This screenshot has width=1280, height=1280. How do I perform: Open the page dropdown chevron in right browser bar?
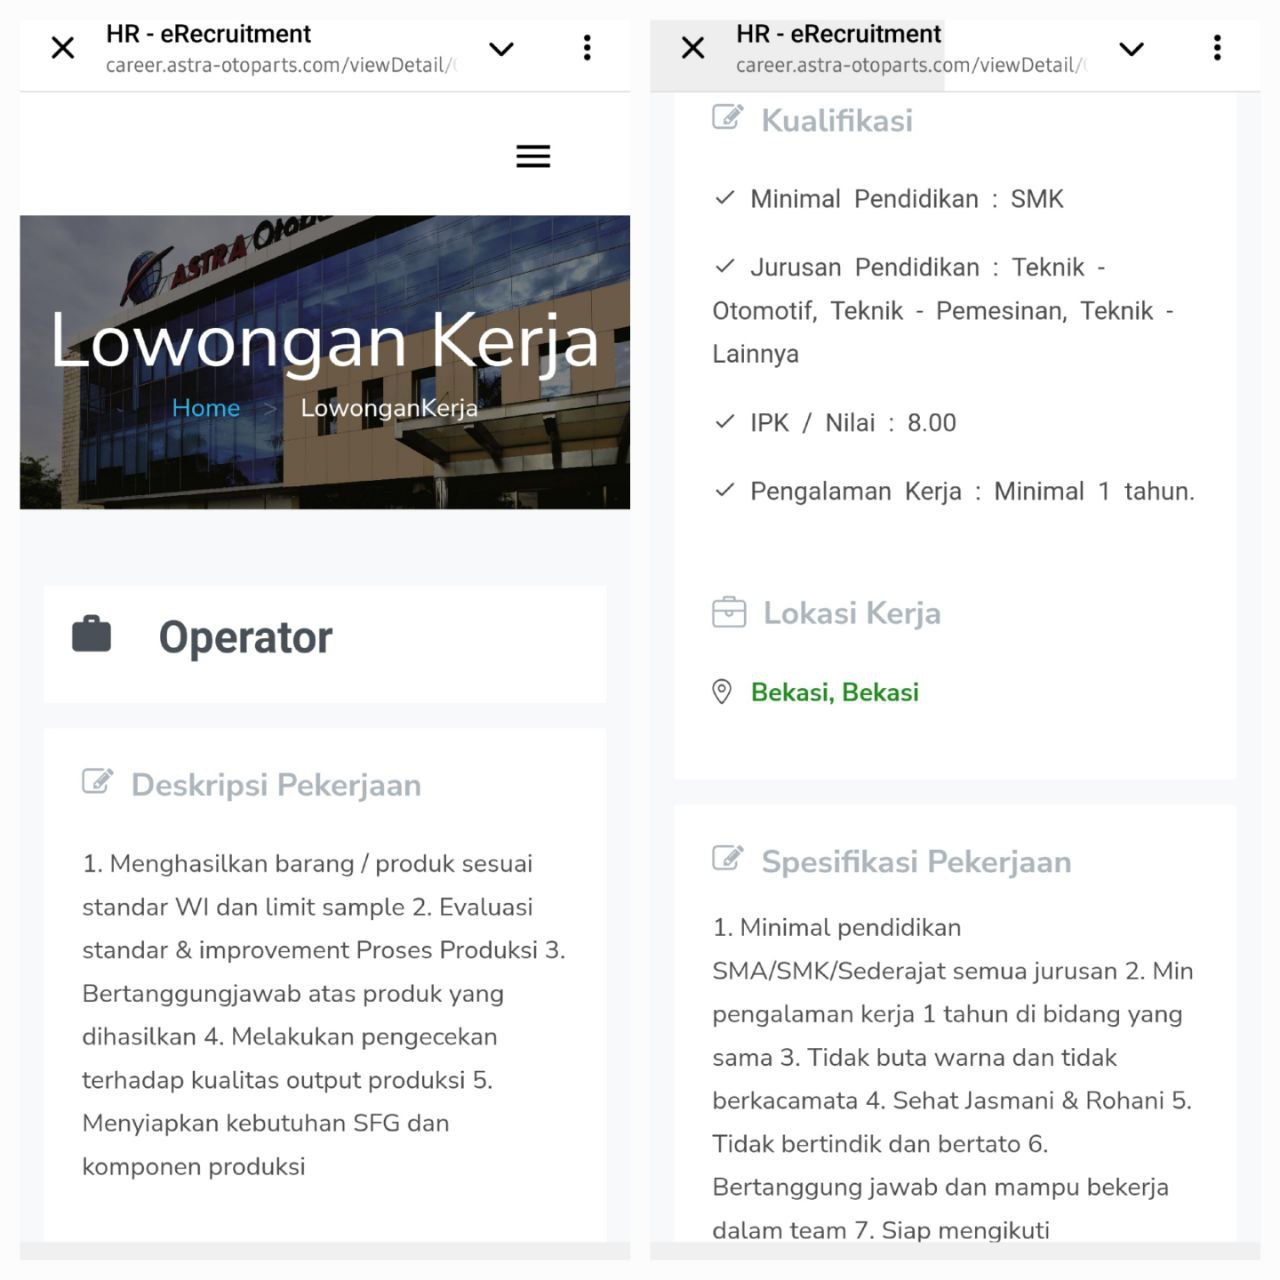pyautogui.click(x=1131, y=48)
